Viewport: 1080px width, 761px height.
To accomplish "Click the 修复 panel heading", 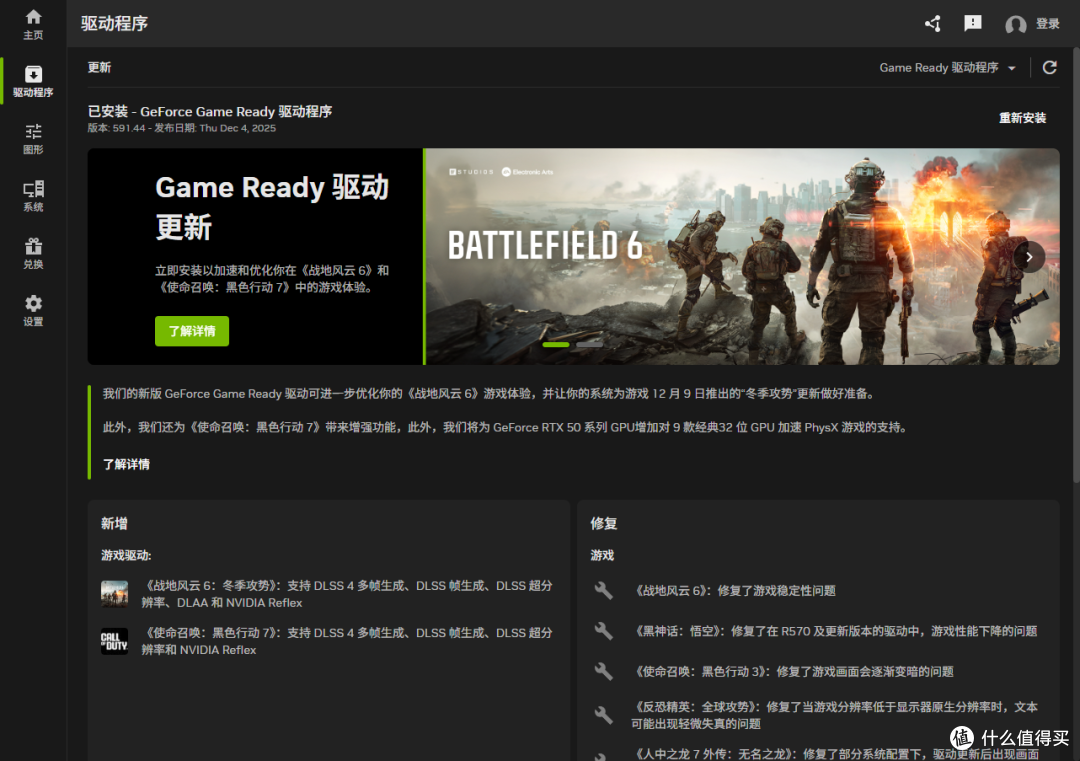I will coord(603,523).
